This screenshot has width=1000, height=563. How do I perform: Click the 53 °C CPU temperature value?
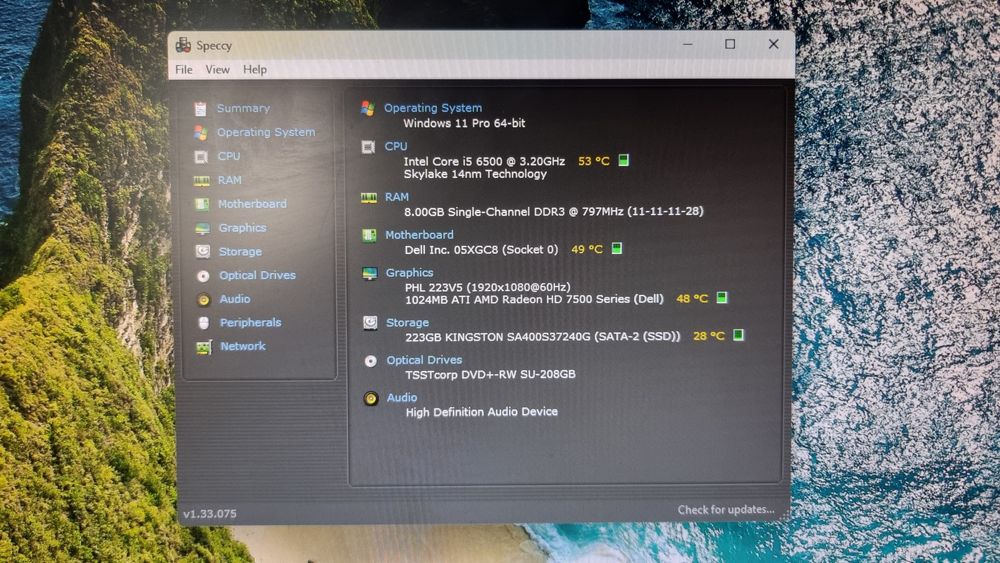[594, 161]
